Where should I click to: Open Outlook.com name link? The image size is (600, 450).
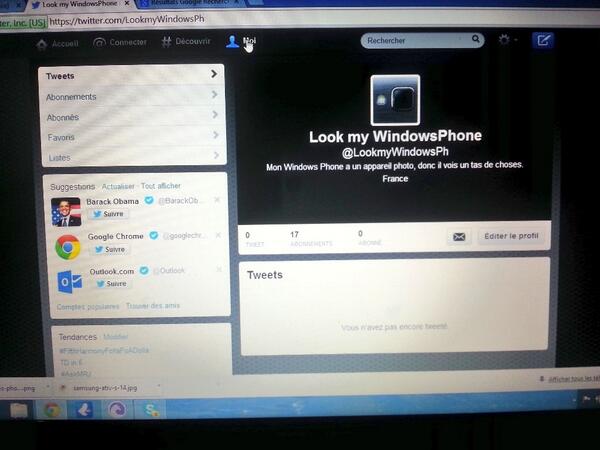coord(112,271)
